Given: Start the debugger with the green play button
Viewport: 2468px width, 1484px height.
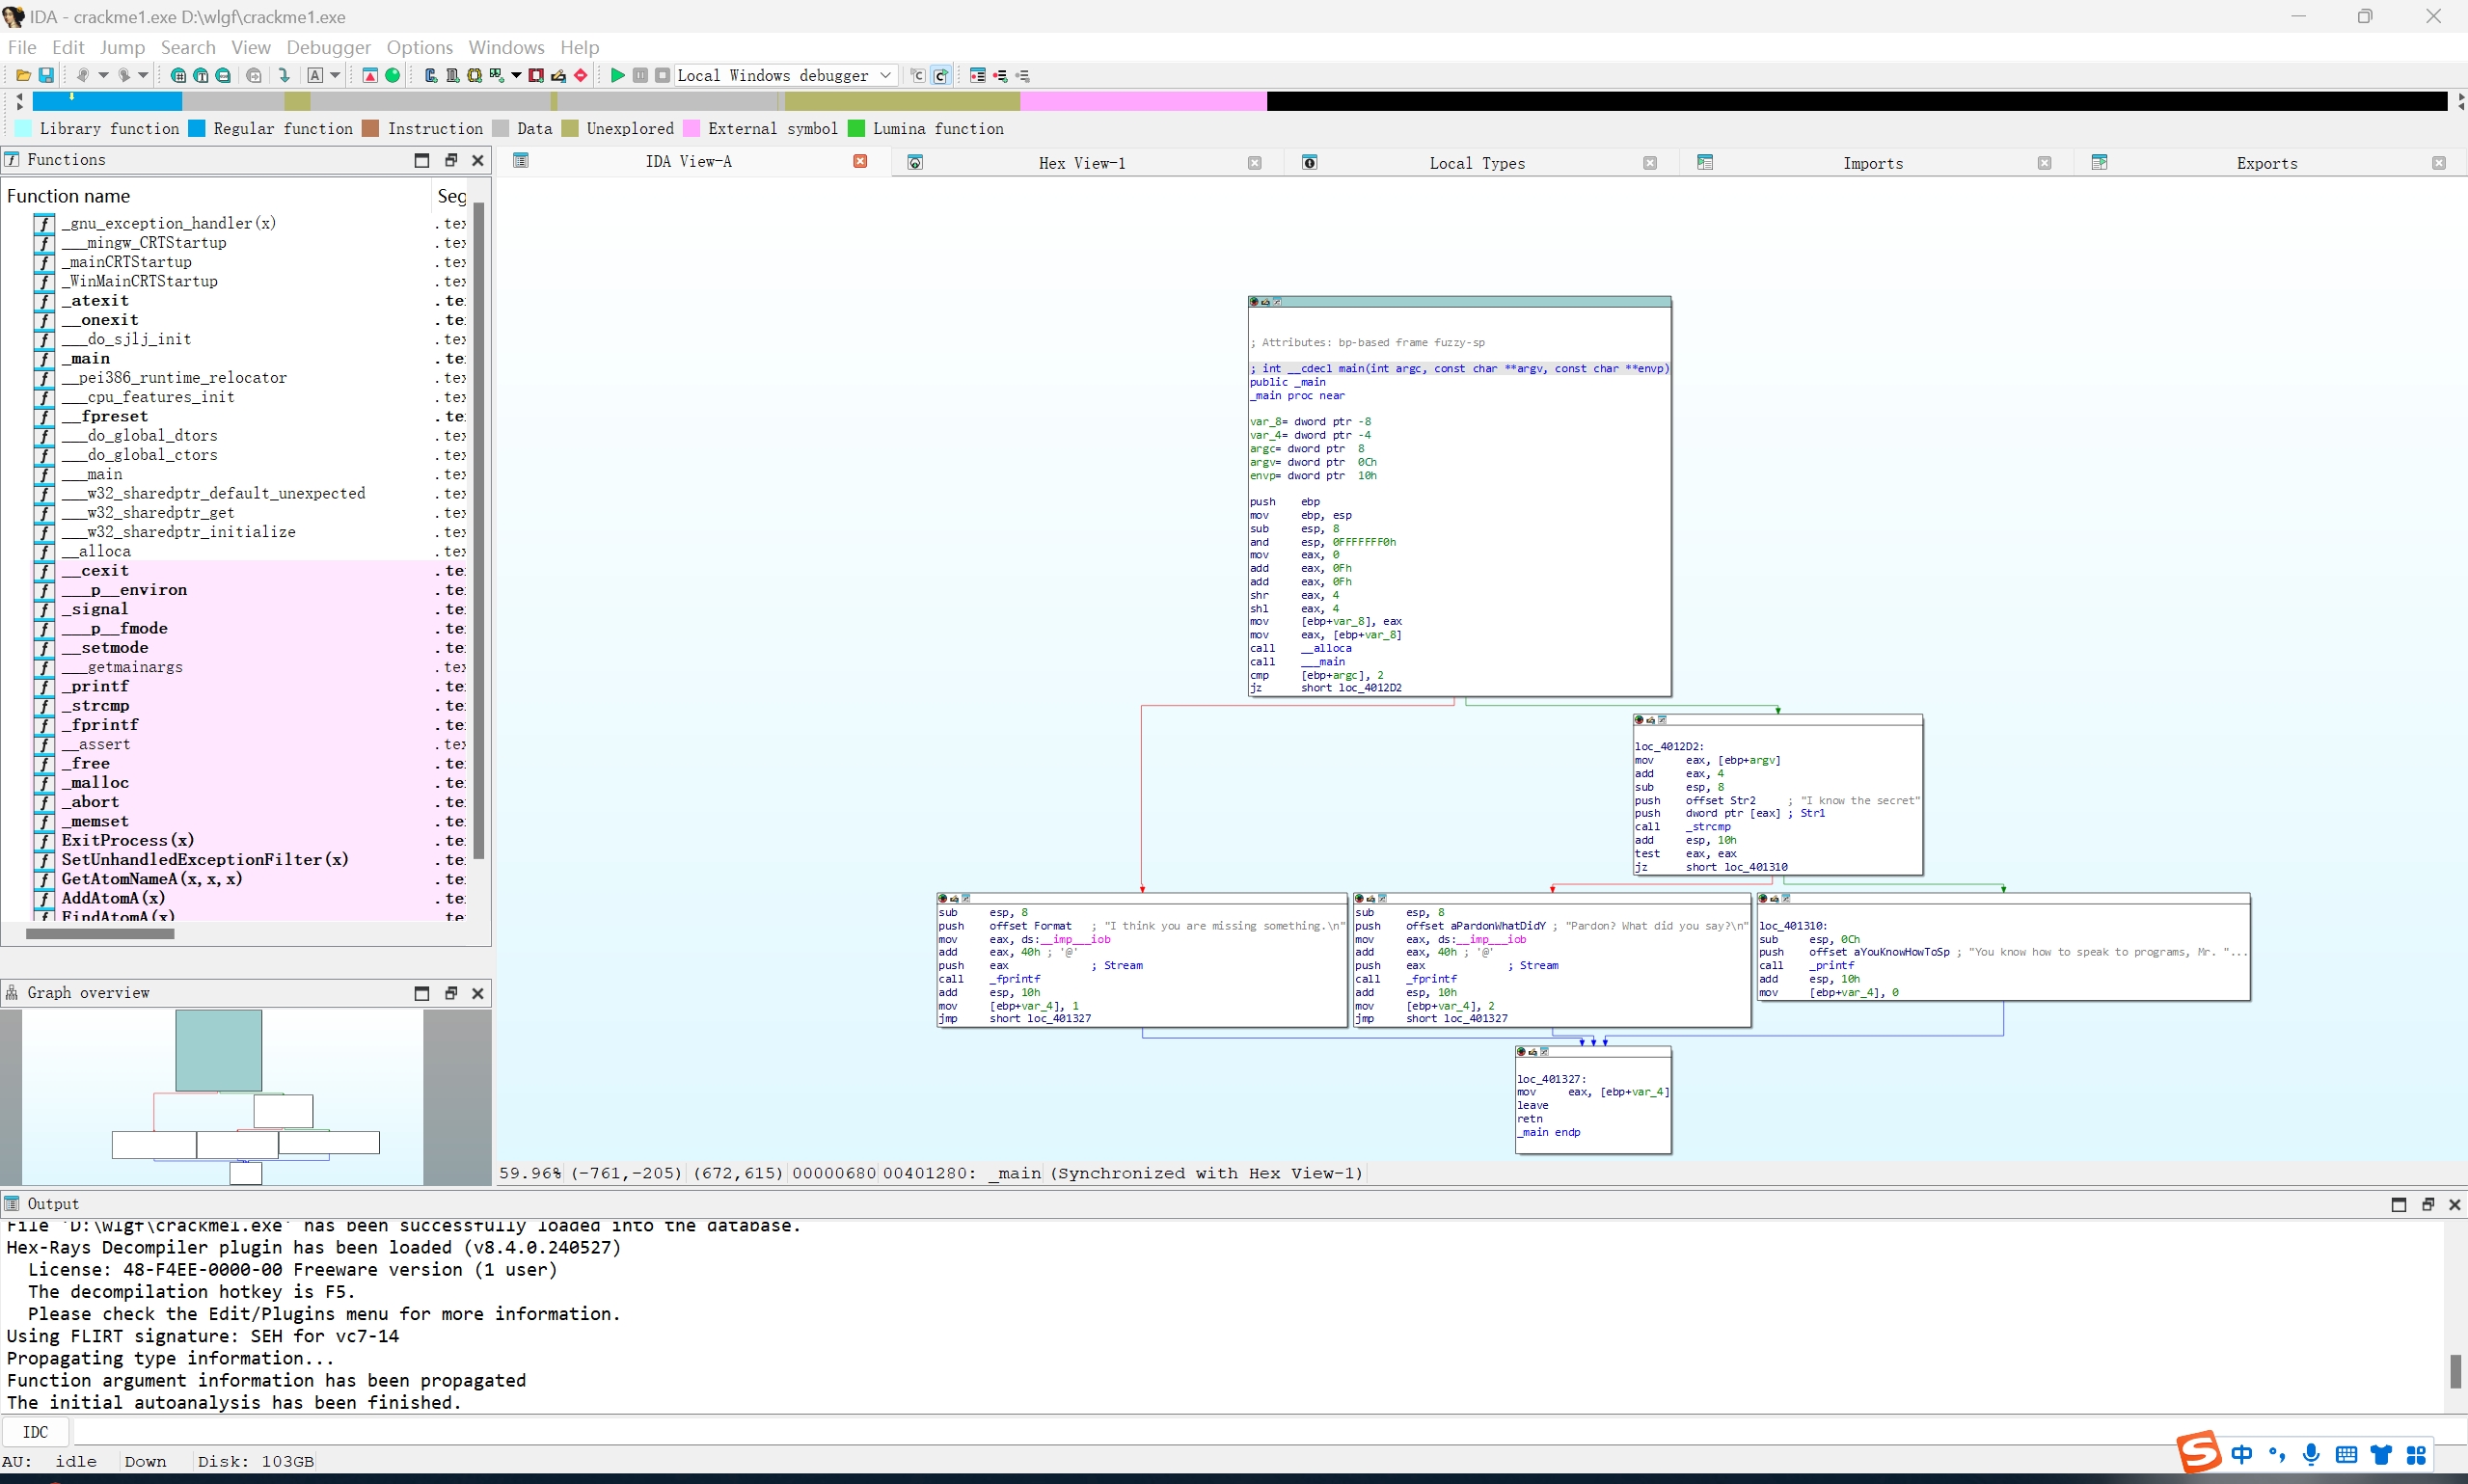Looking at the screenshot, I should [618, 75].
